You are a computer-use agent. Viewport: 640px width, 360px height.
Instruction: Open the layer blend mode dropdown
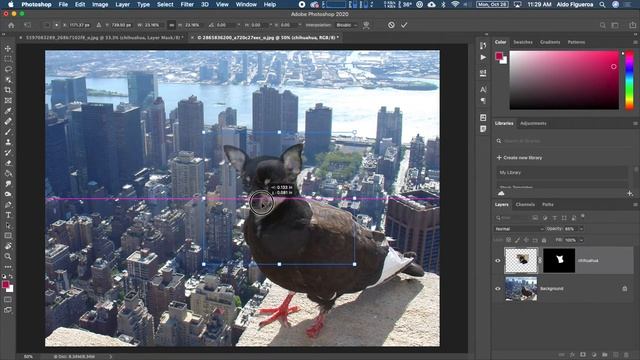[x=519, y=229]
